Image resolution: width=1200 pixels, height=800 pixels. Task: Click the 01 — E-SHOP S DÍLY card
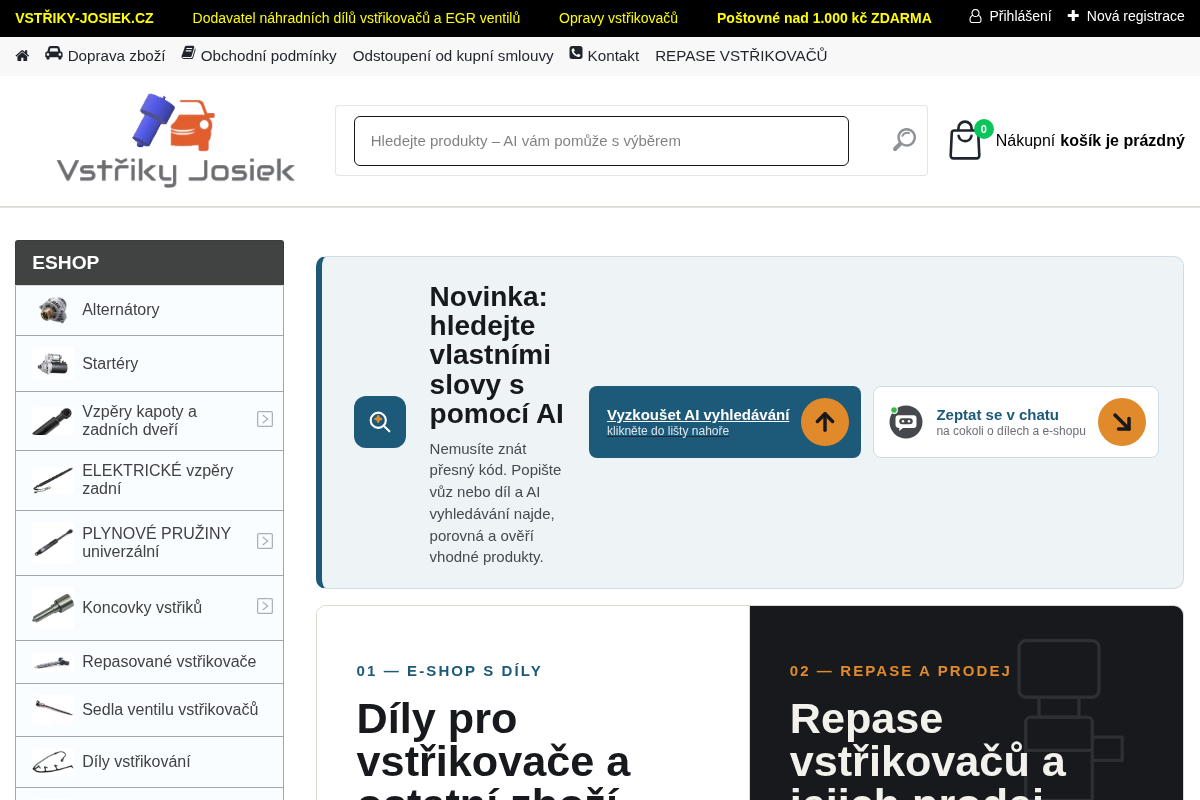pos(533,703)
